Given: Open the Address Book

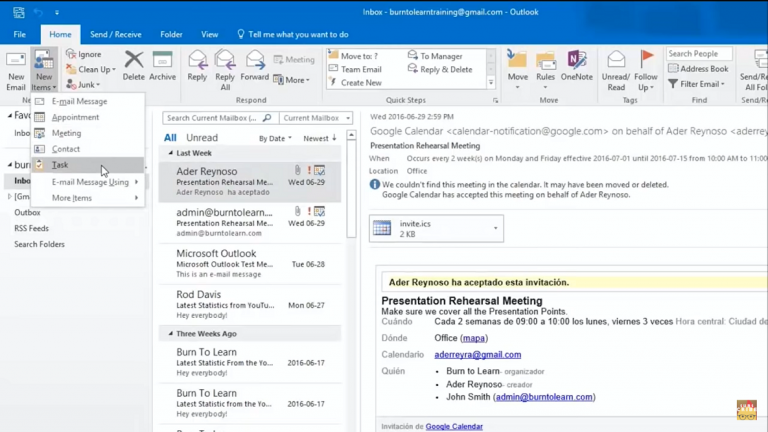Looking at the screenshot, I should [698, 69].
